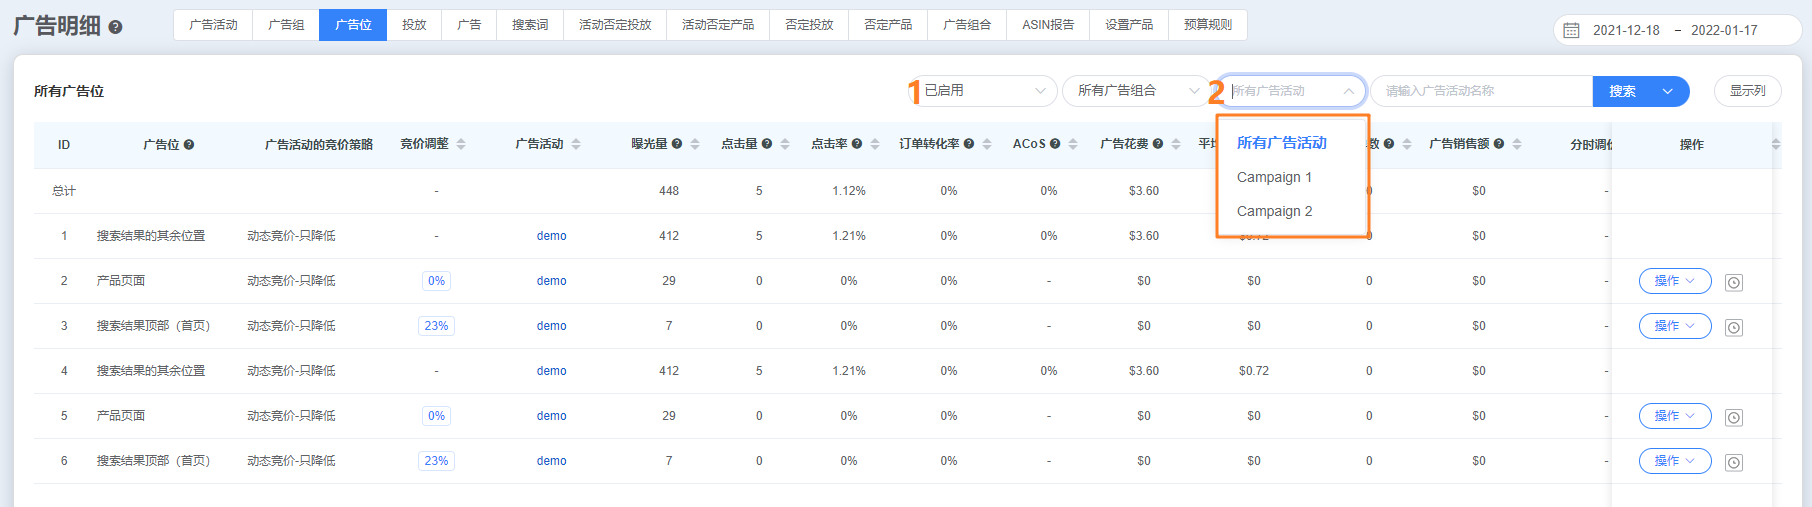Open the 已启用 status dropdown
Viewport: 1812px width, 507px height.
pos(983,91)
